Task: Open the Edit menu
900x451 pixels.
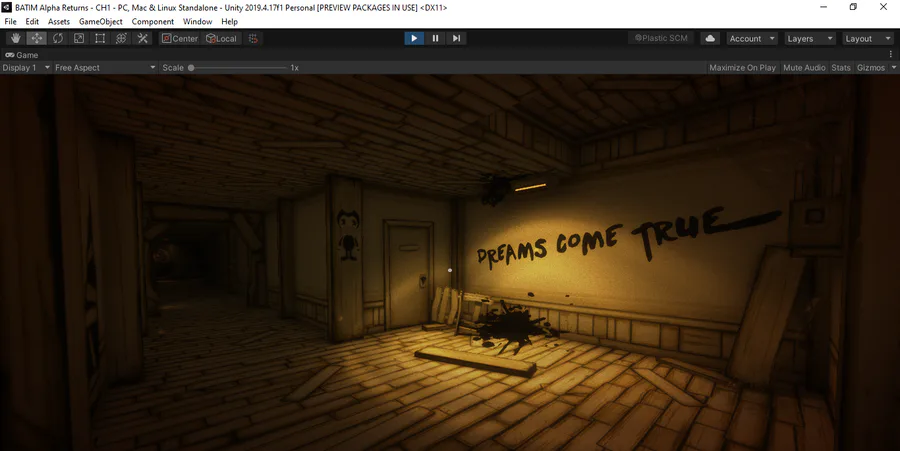Action: coord(32,21)
